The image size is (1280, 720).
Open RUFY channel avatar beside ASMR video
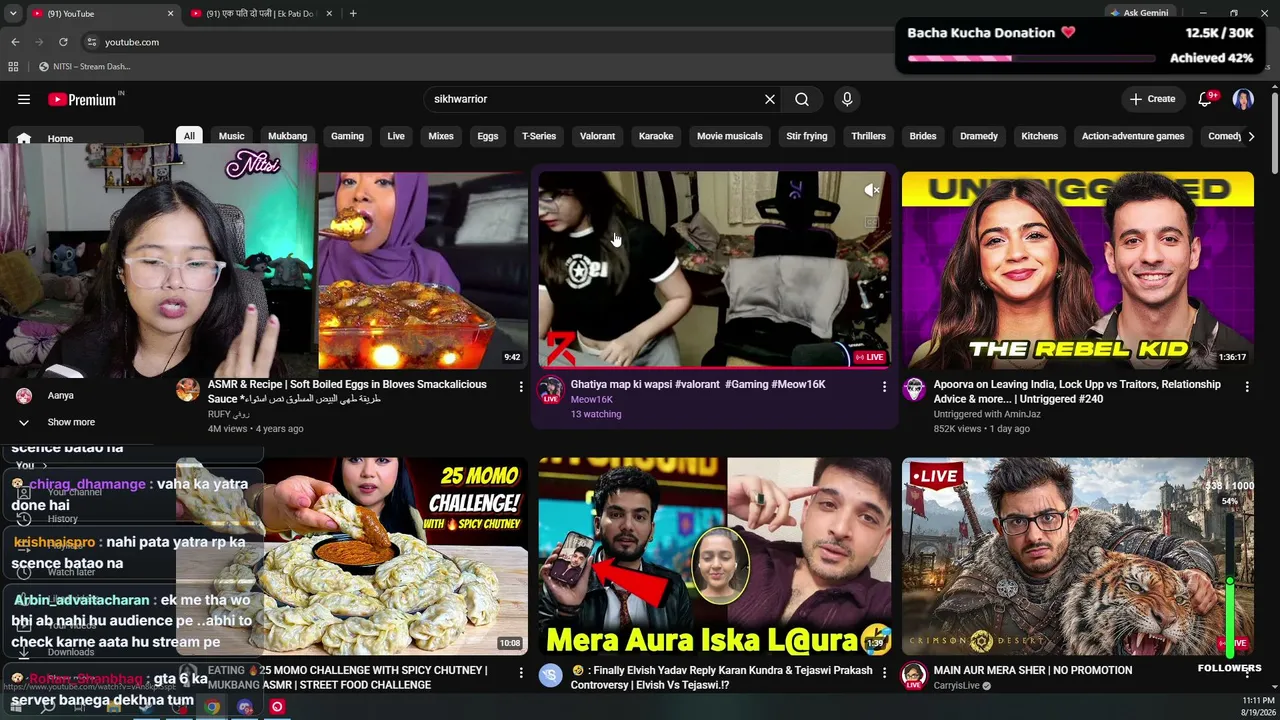pos(188,390)
